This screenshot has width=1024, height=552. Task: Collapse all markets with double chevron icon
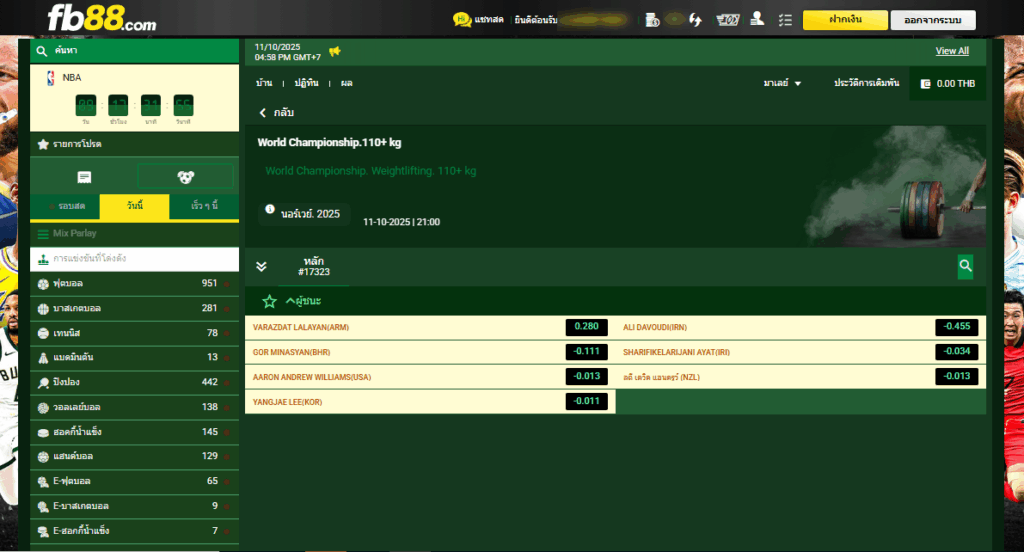click(261, 267)
